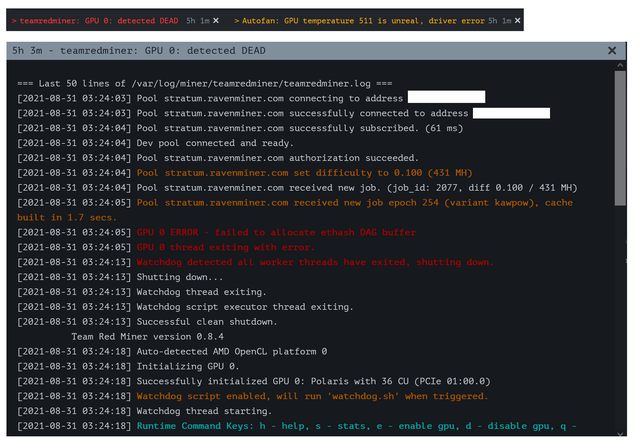Open the red teamredminer GPU 0 DEAD message
Screen dimensions: 640x448
[95, 20]
